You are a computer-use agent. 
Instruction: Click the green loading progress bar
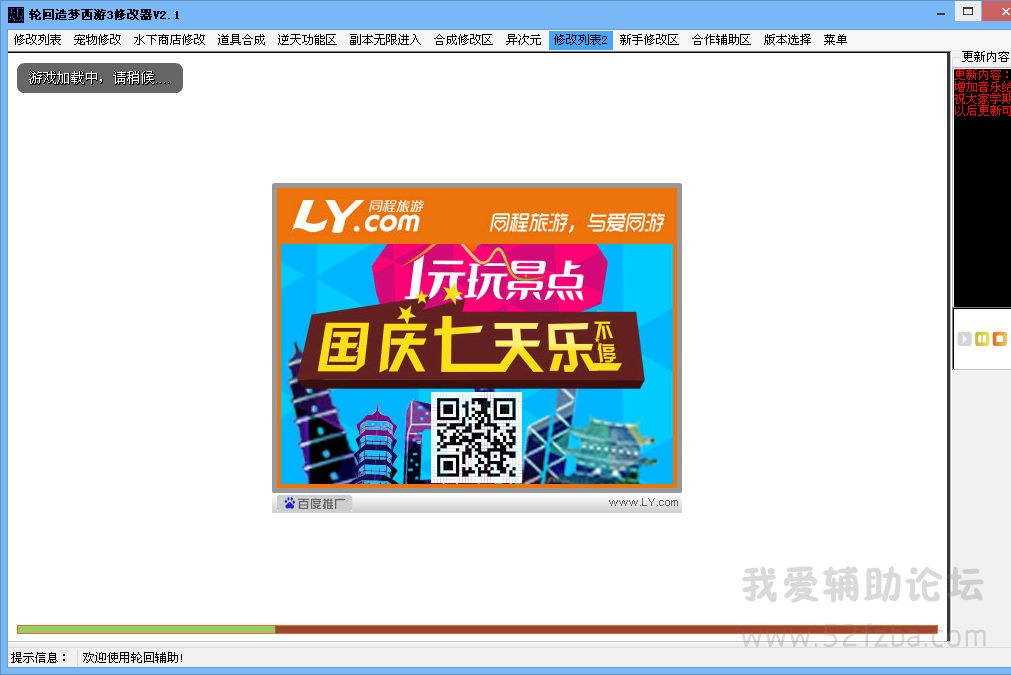pyautogui.click(x=146, y=629)
